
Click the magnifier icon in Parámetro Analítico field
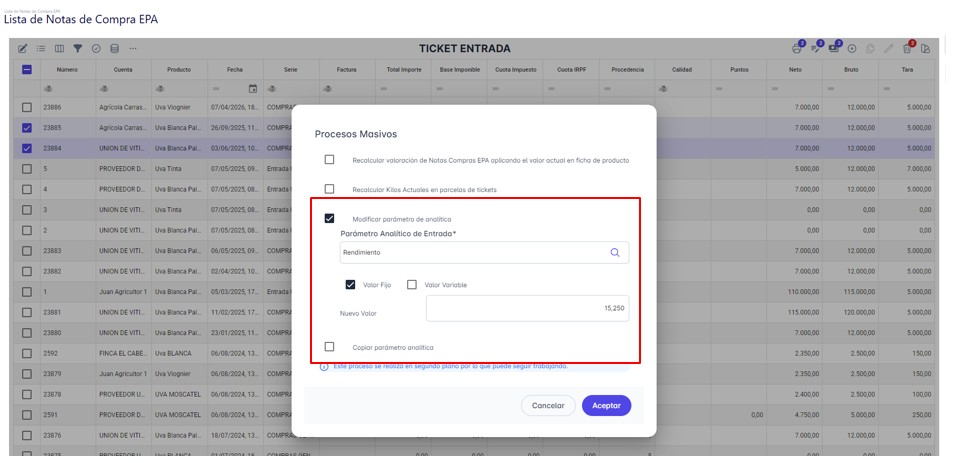tap(615, 252)
